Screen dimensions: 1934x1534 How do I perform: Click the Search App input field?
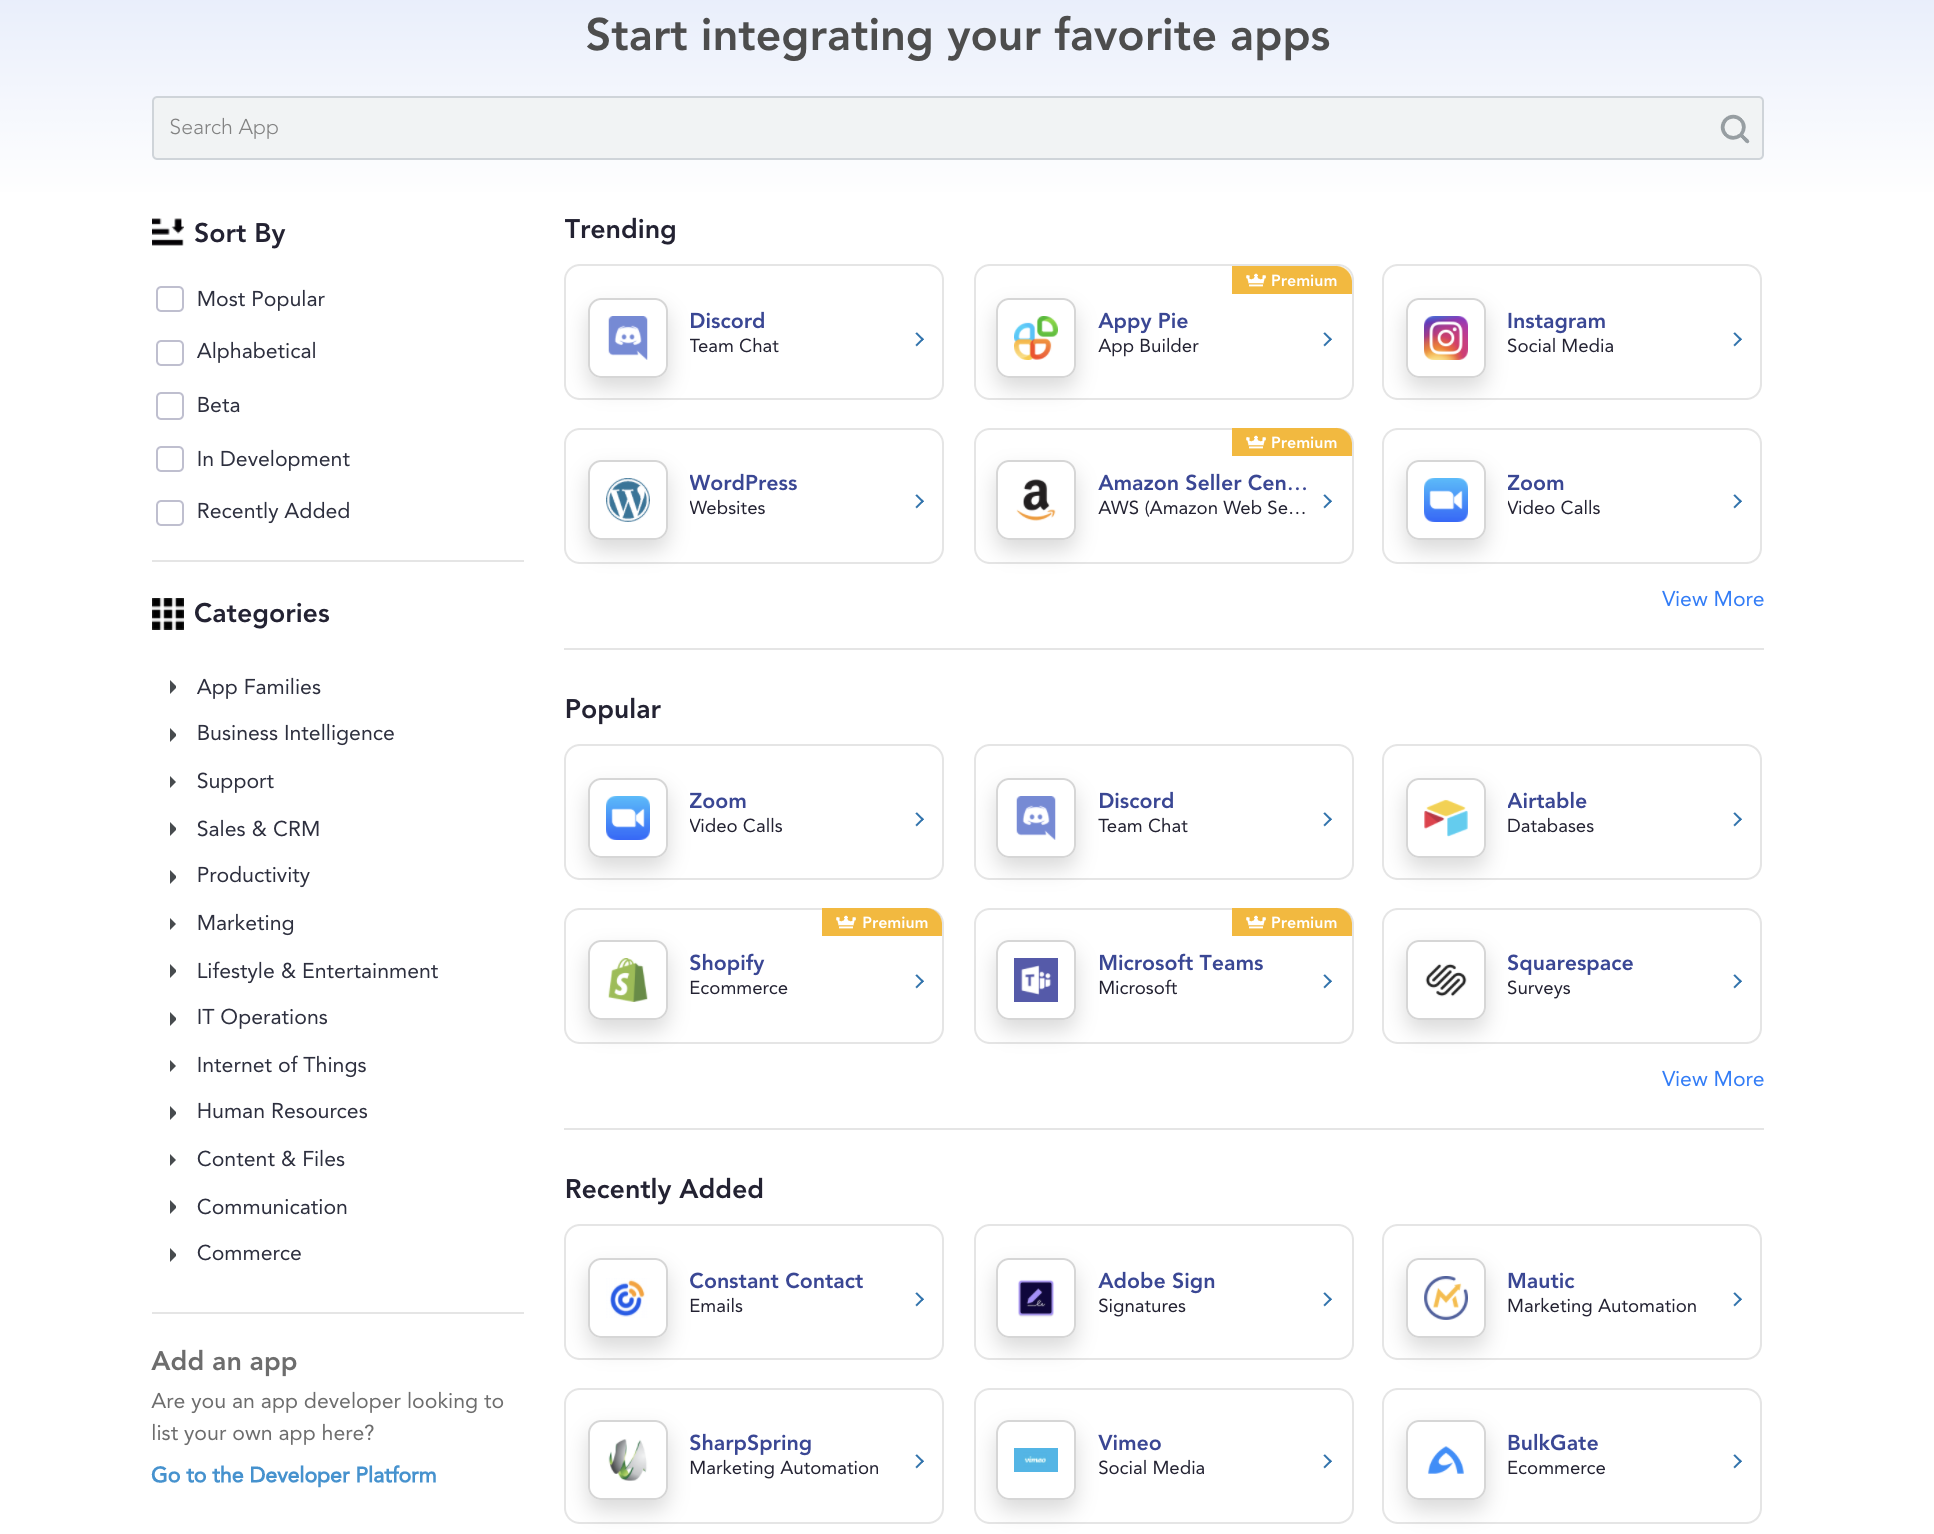[x=958, y=127]
